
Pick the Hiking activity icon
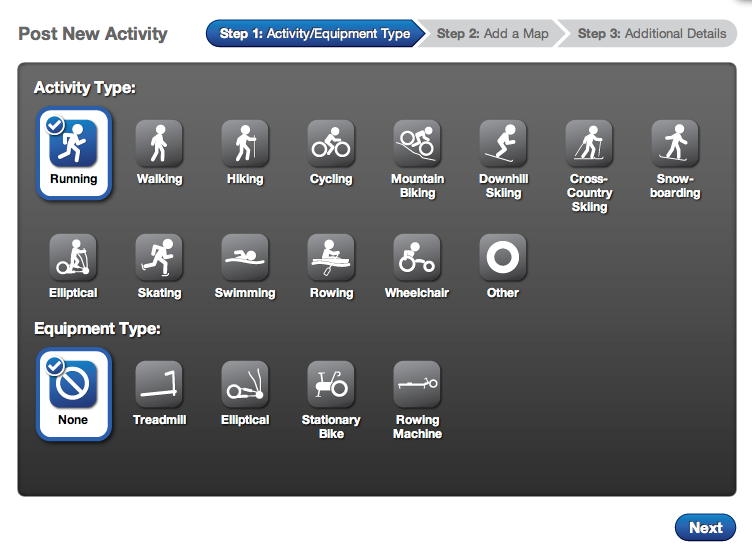click(245, 143)
